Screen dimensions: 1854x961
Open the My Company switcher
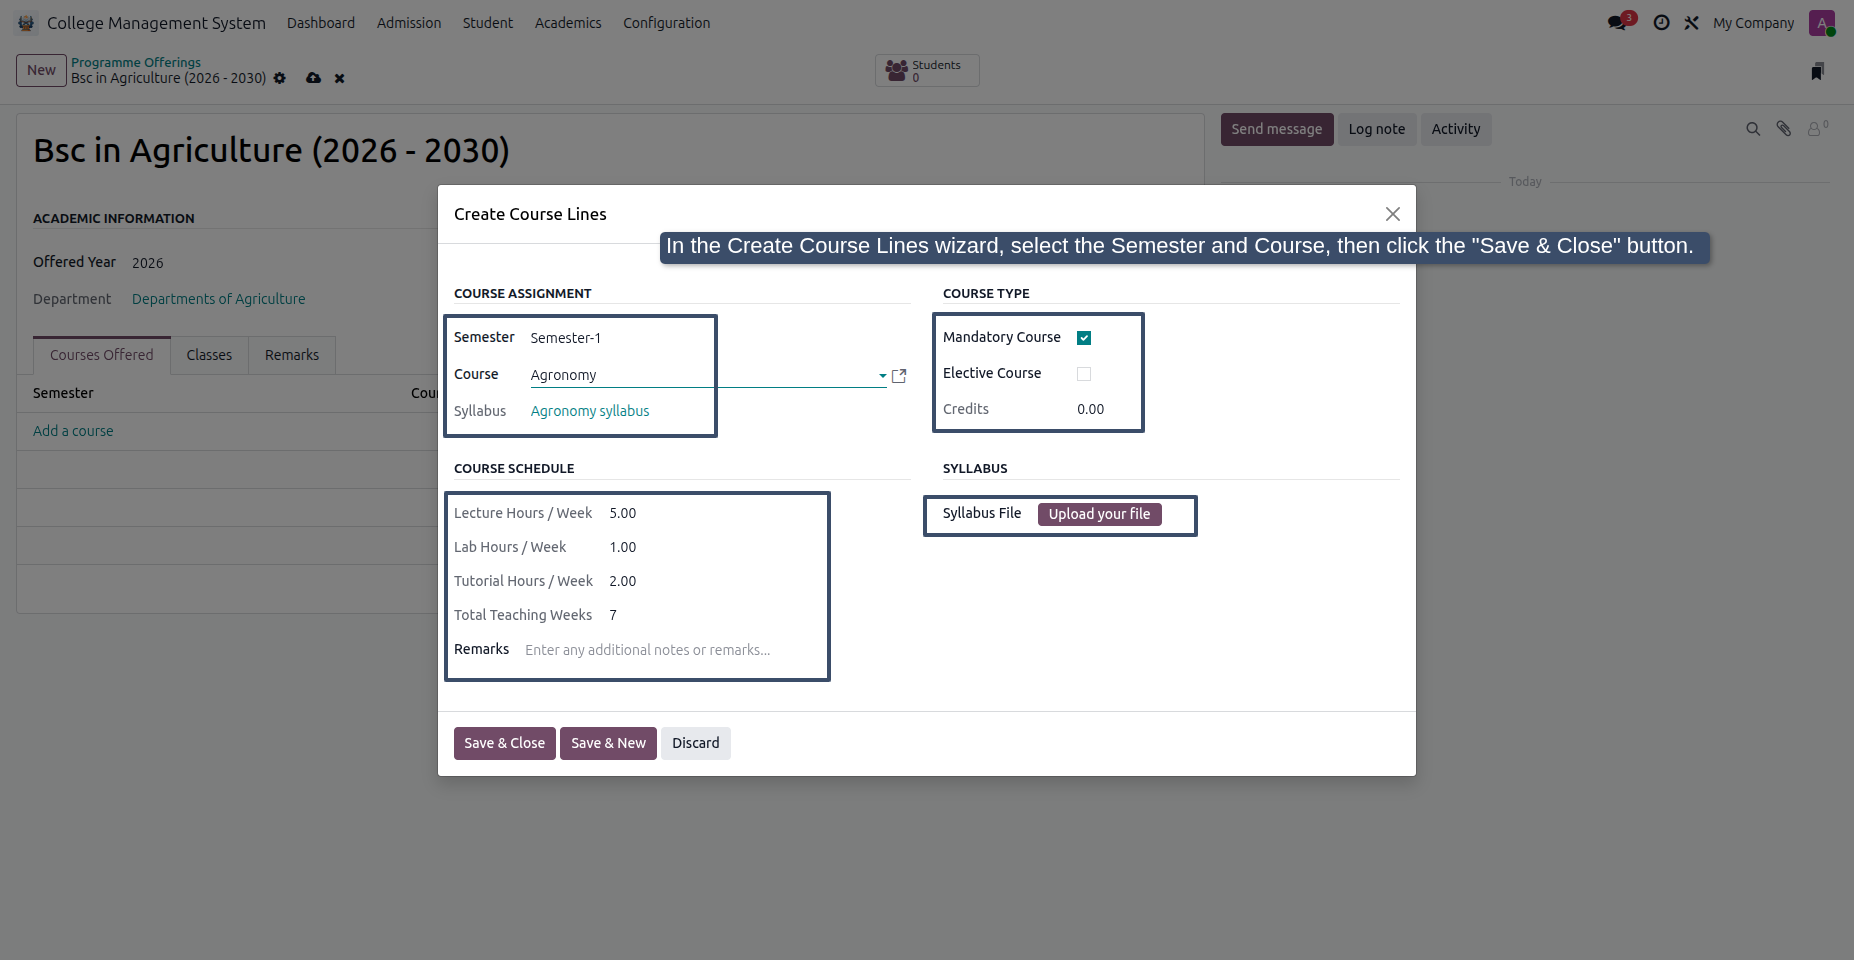tap(1753, 23)
